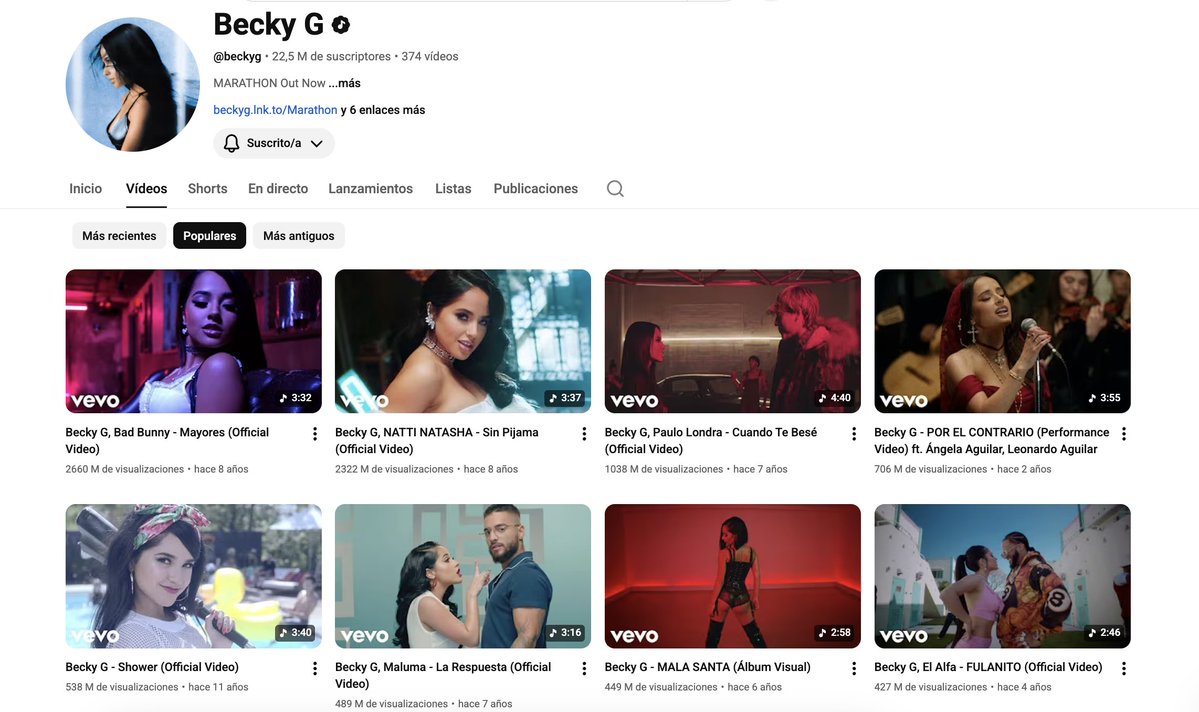Open POR EL CONTRARIO Performance Video title

[x=992, y=441]
